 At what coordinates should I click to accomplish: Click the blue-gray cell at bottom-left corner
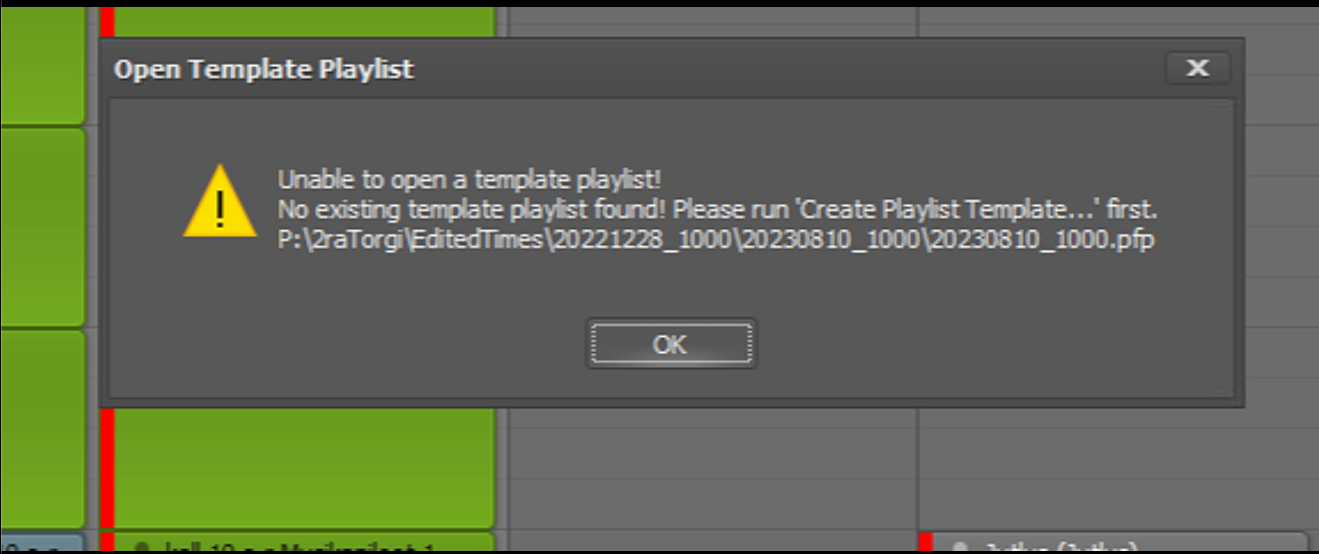coord(42,542)
